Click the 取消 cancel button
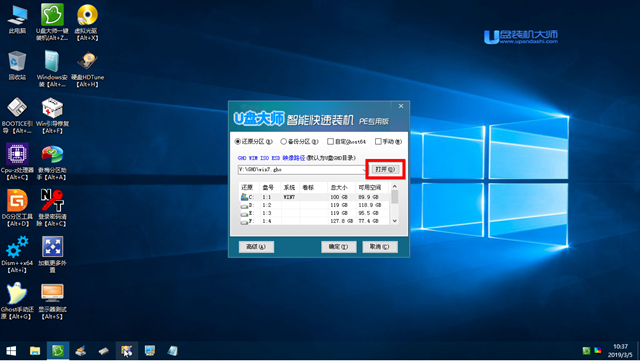 coord(380,247)
